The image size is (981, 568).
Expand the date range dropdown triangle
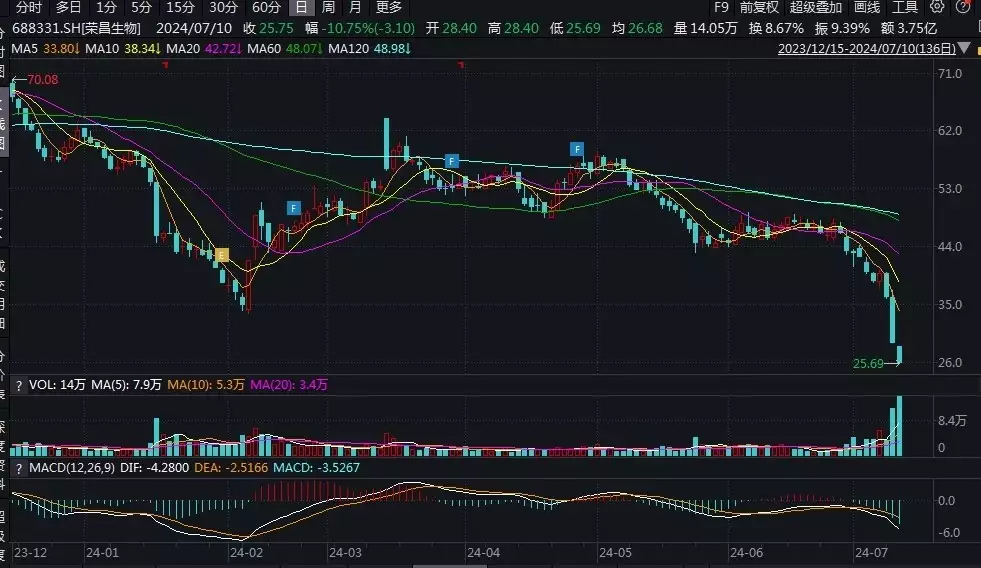tap(964, 48)
